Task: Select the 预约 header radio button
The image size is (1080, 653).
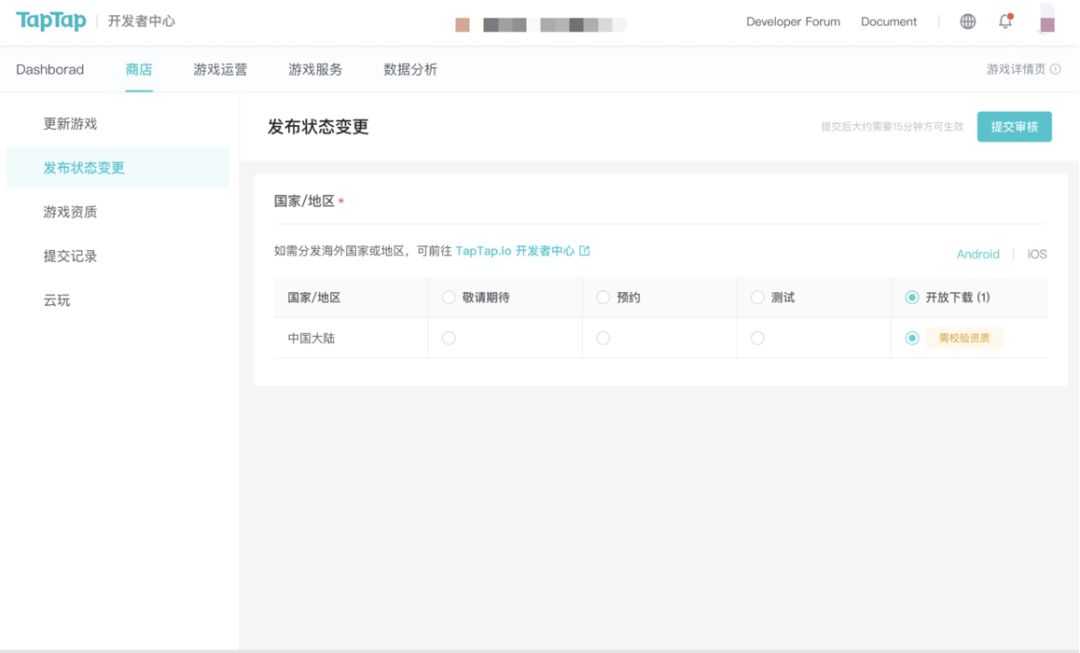Action: click(x=603, y=298)
